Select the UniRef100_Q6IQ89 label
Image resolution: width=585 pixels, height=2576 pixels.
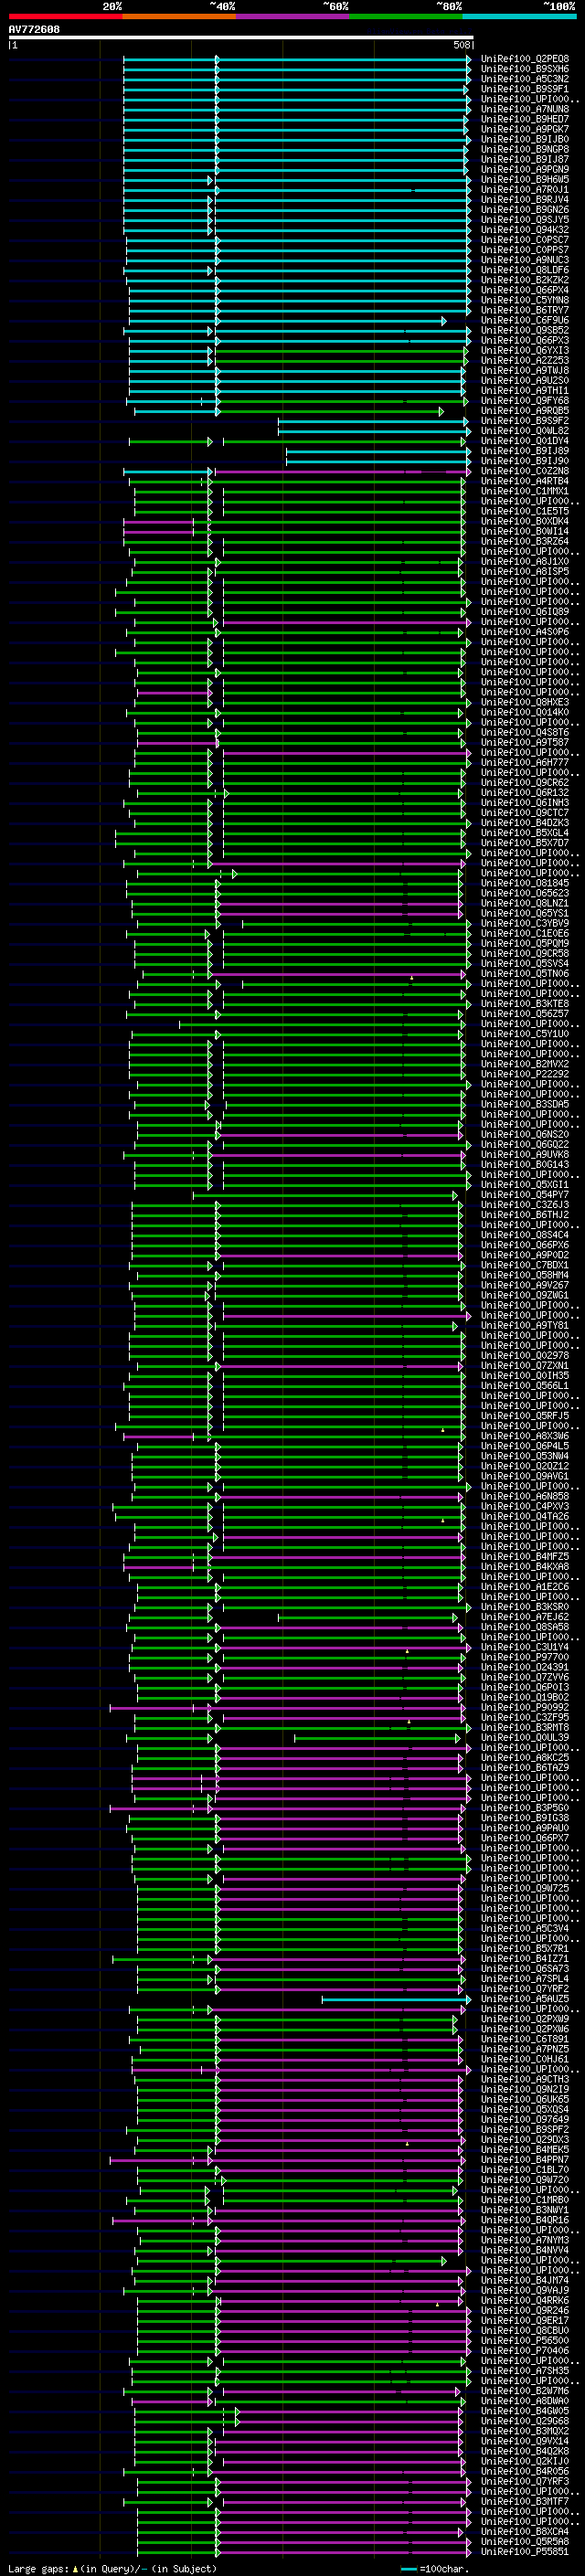click(x=525, y=612)
